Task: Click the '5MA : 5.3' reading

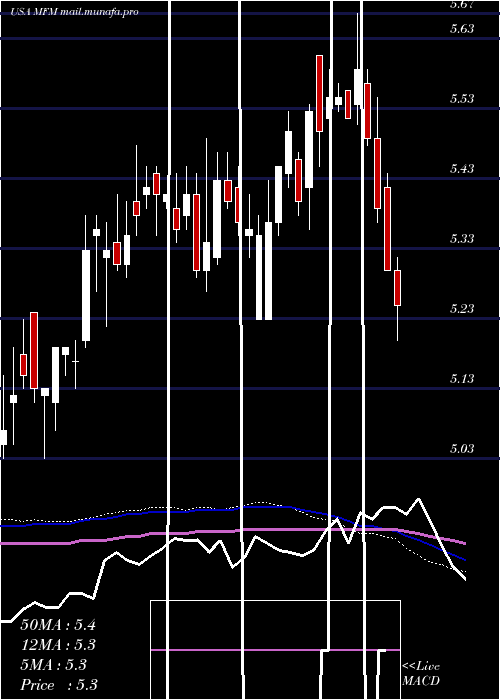Action: (x=54, y=665)
